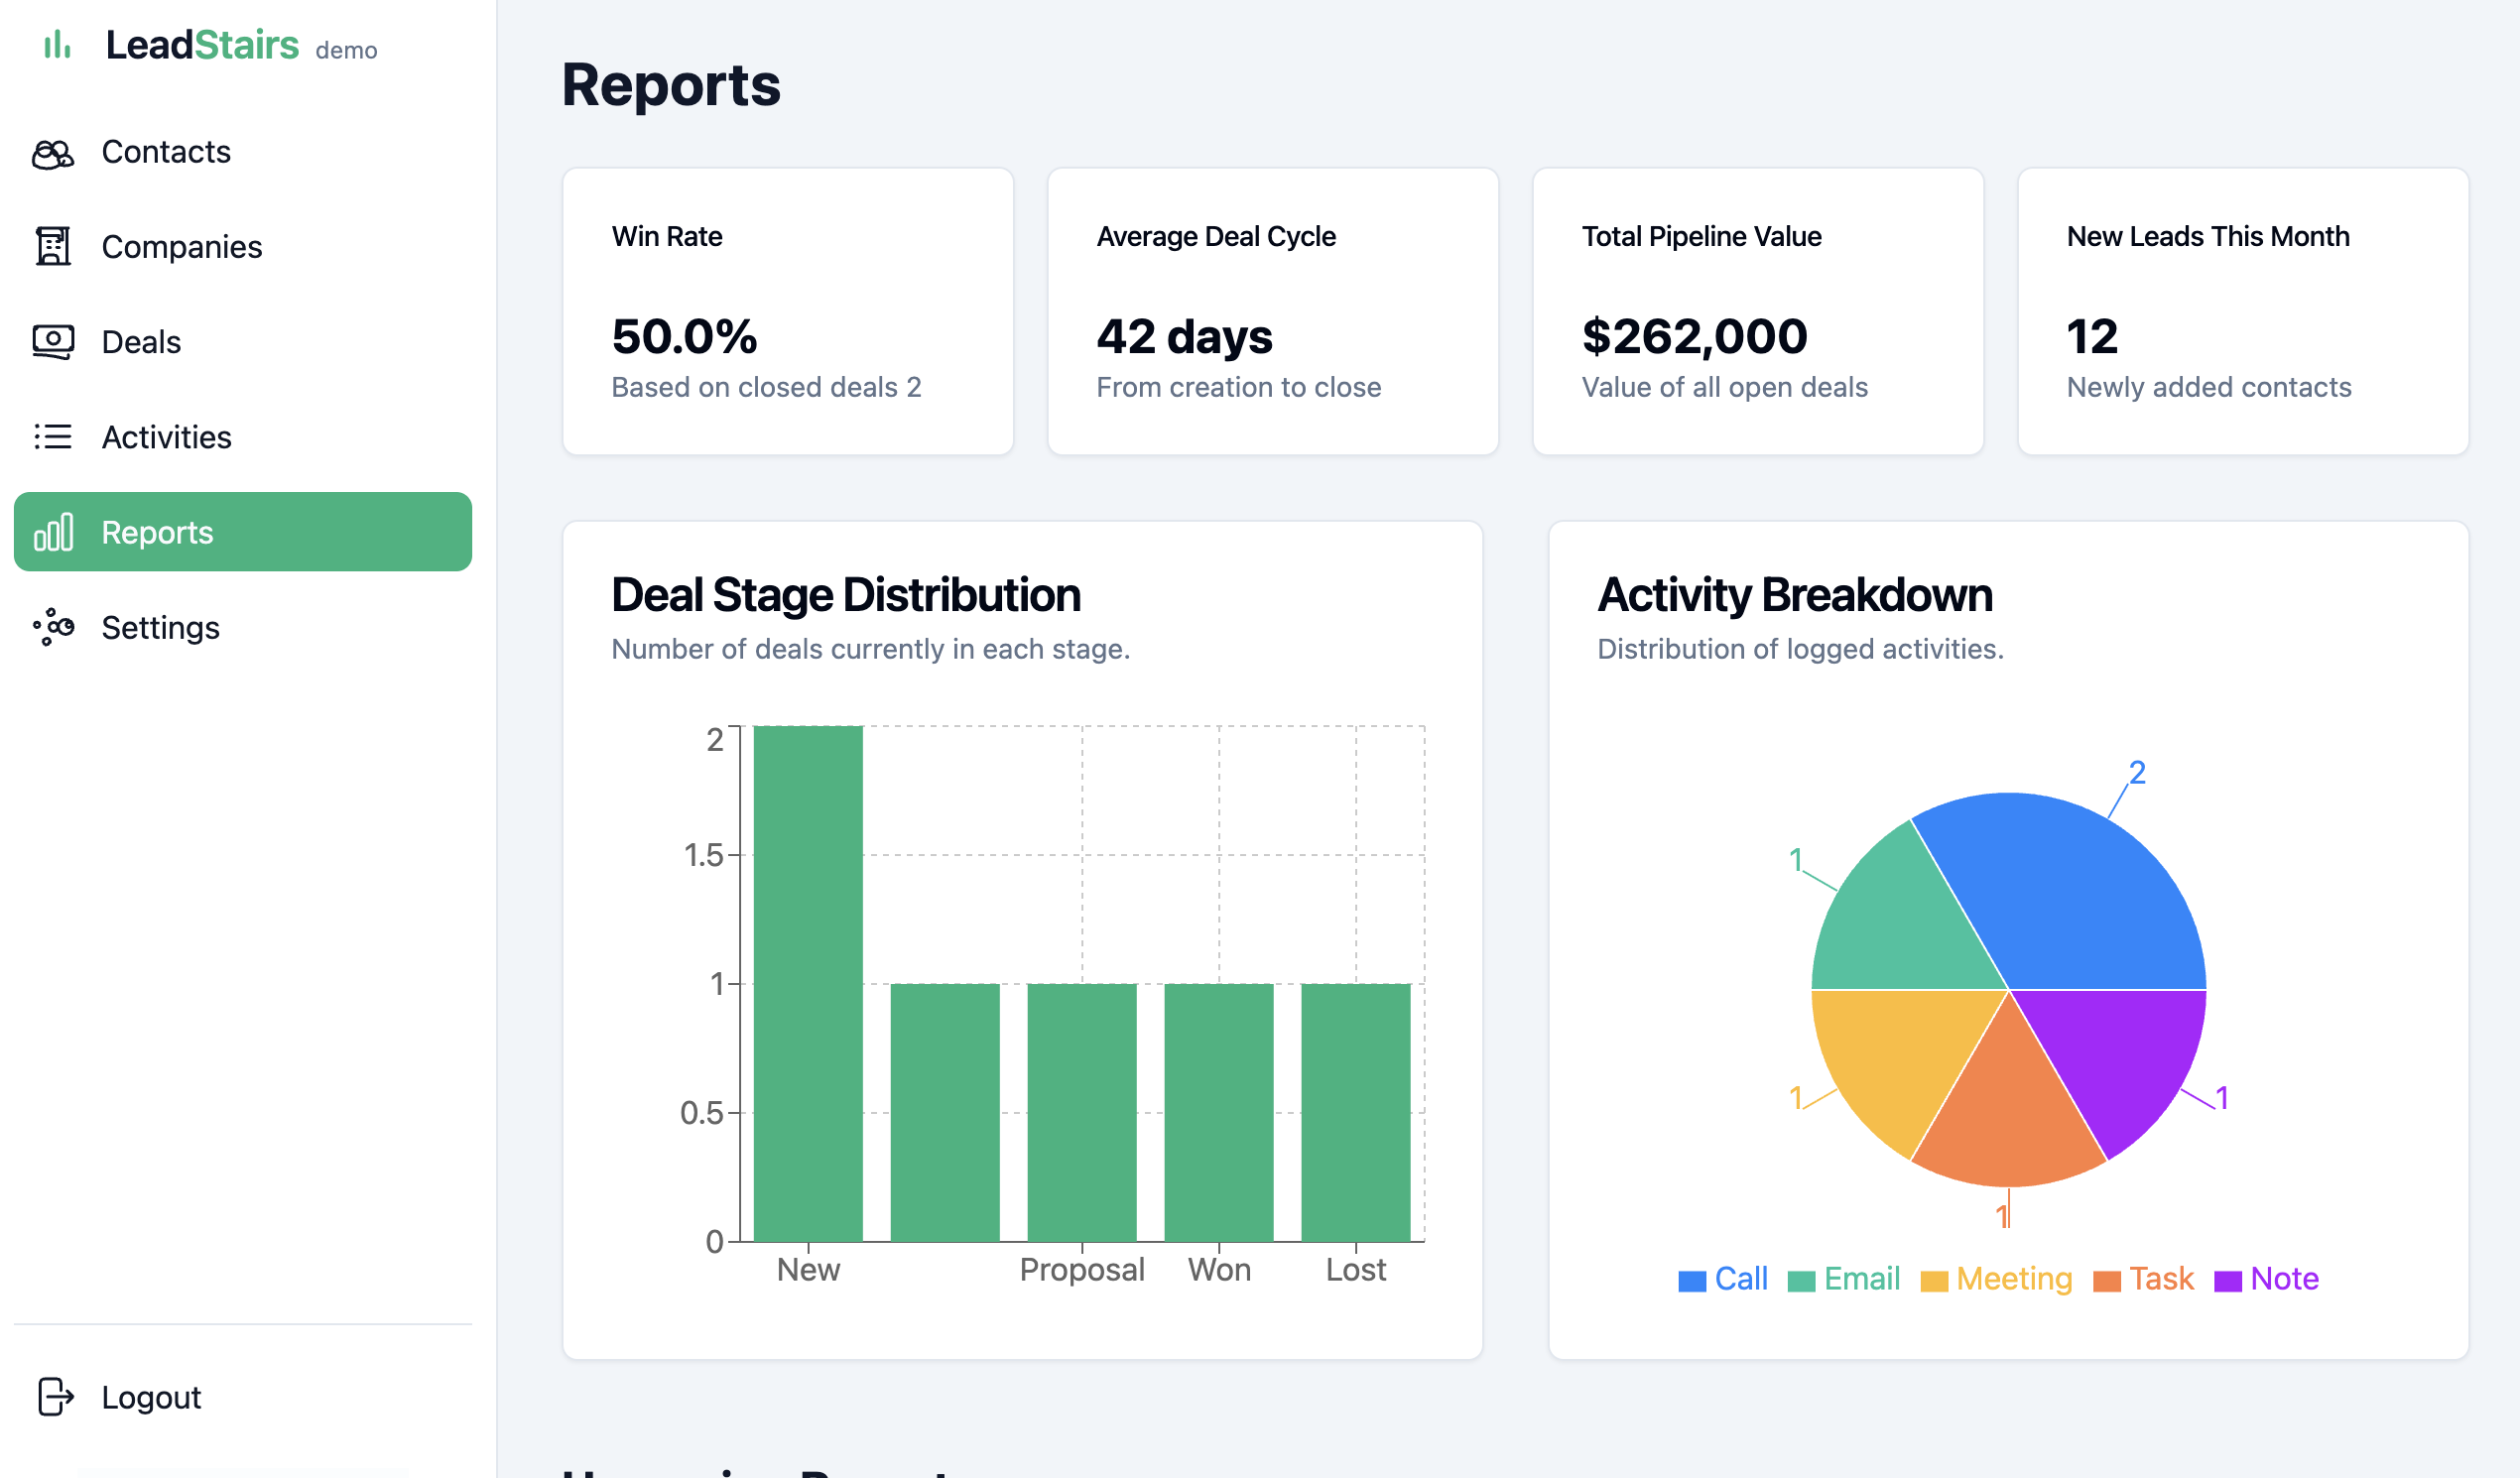Click the Reports bar-chart icon
The height and width of the screenshot is (1478, 2520).
tap(54, 532)
